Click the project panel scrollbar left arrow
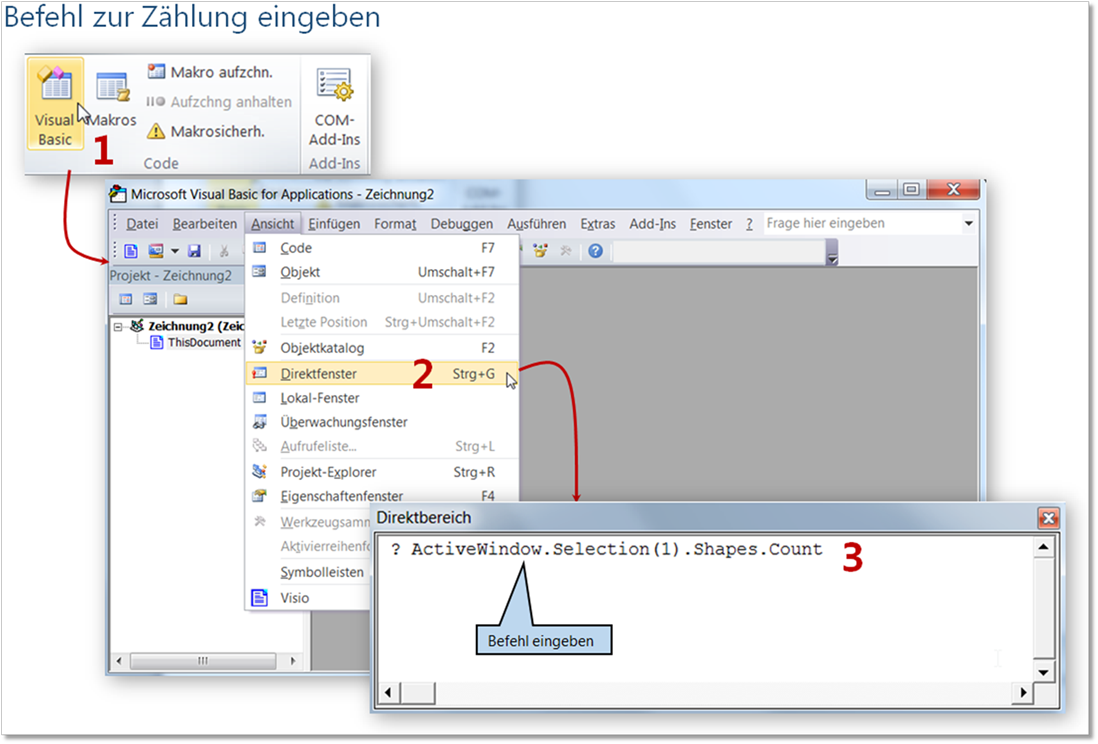Screen dimensions: 1098x744 click(x=119, y=661)
